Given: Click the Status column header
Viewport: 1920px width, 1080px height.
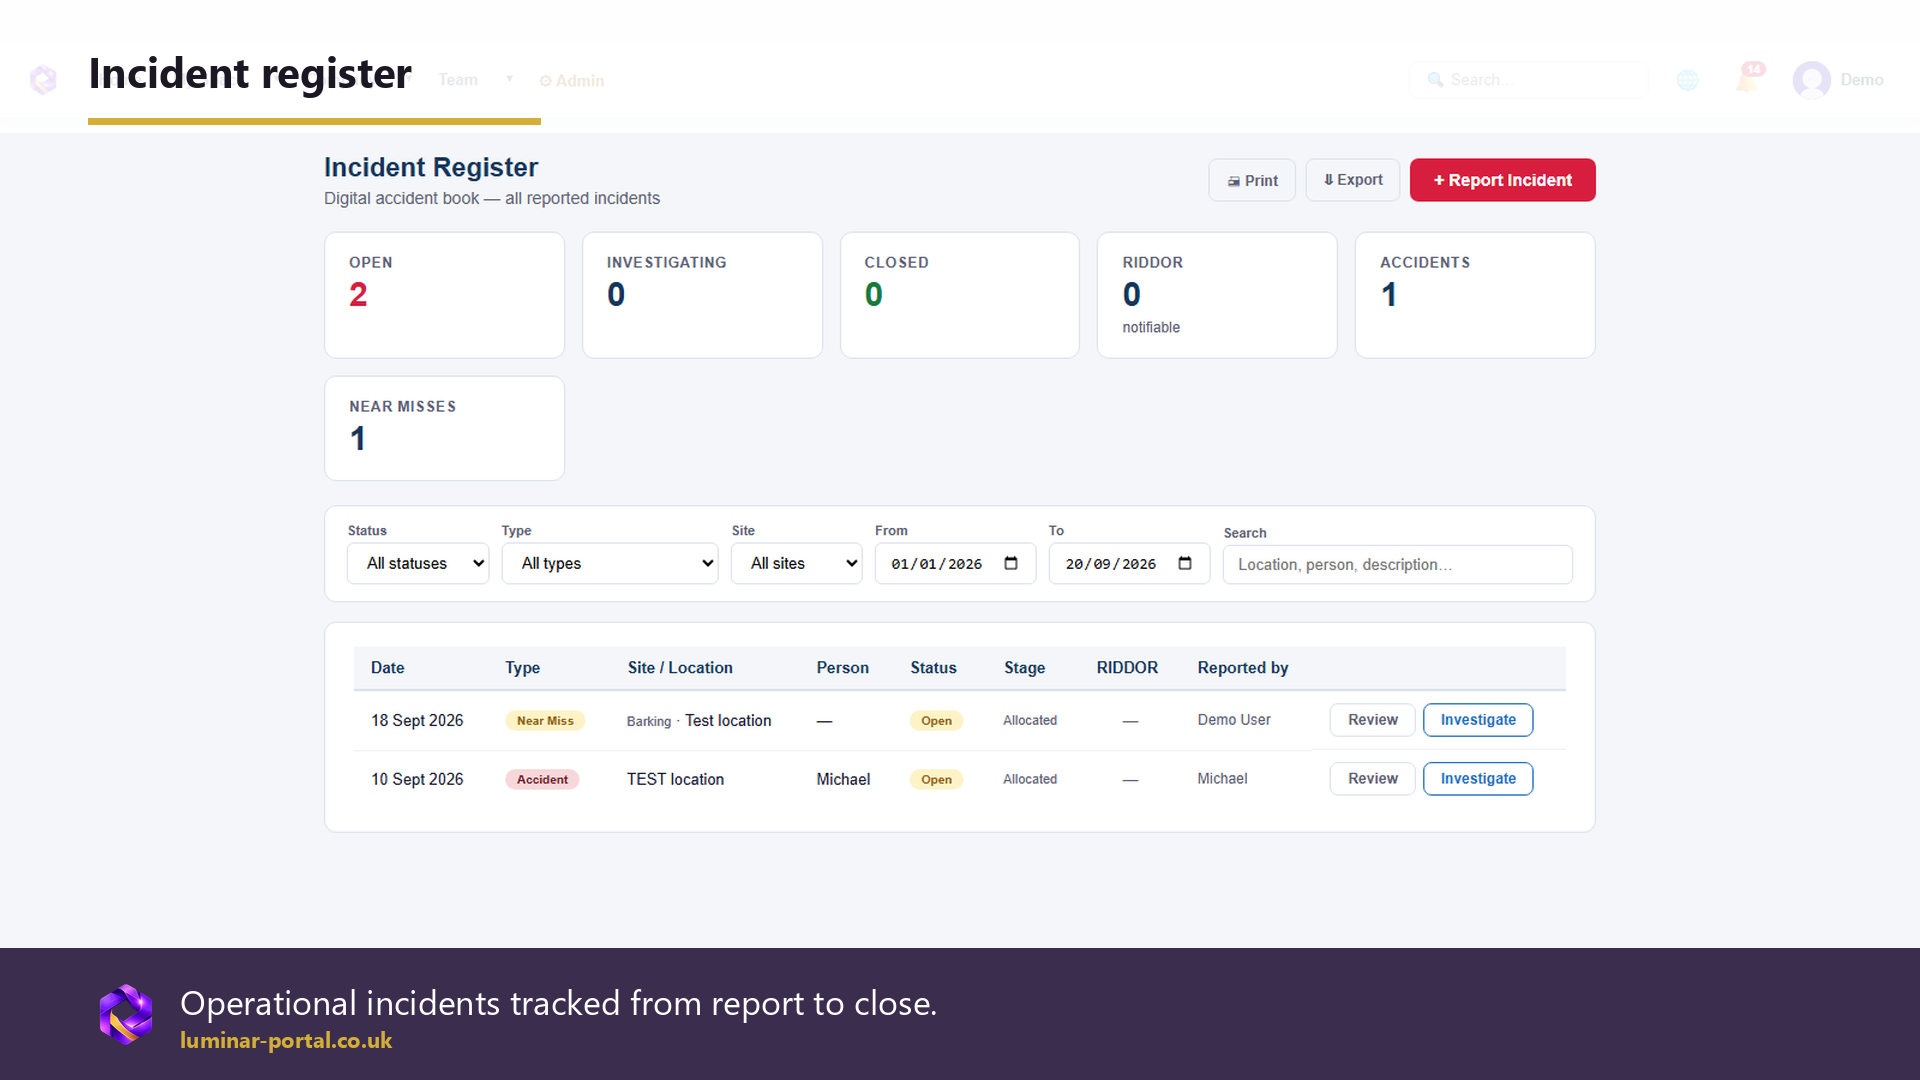Looking at the screenshot, I should coord(933,668).
